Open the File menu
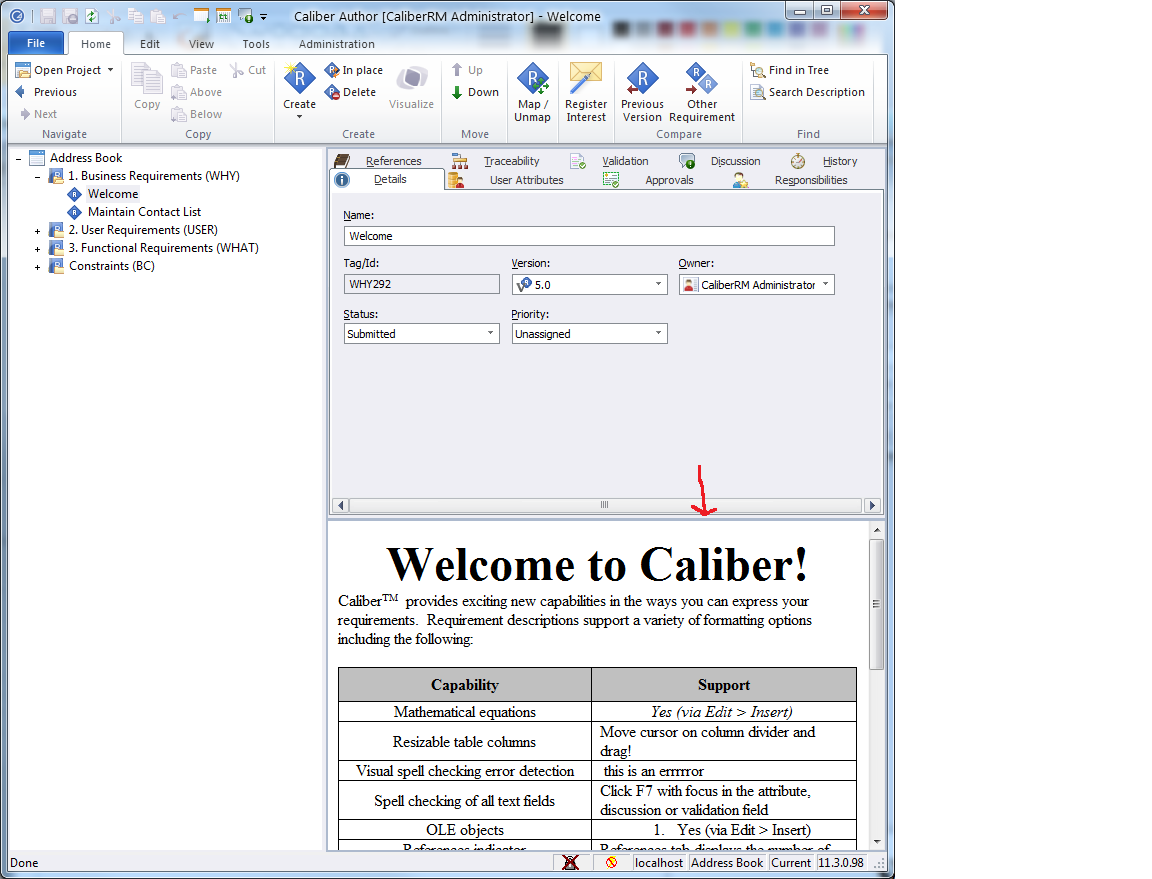The image size is (1152, 879). coord(36,43)
